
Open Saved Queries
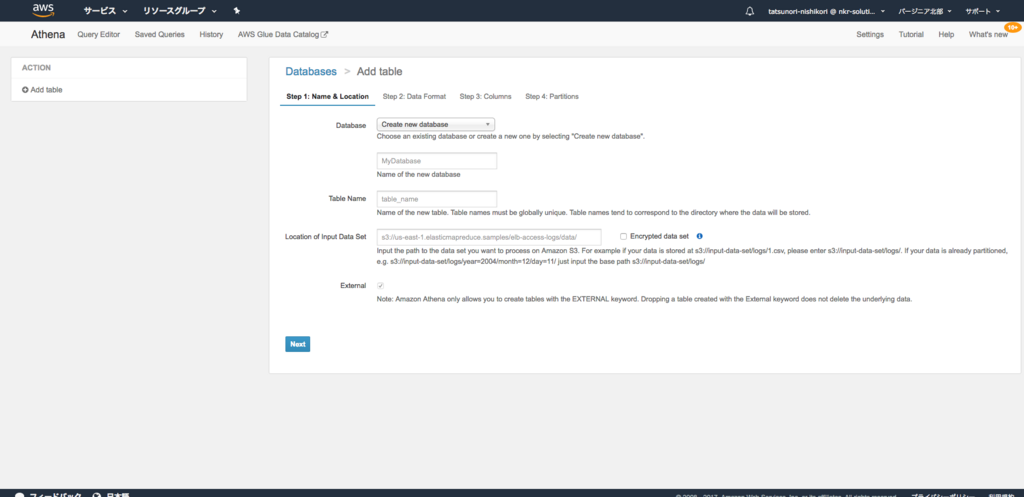160,35
